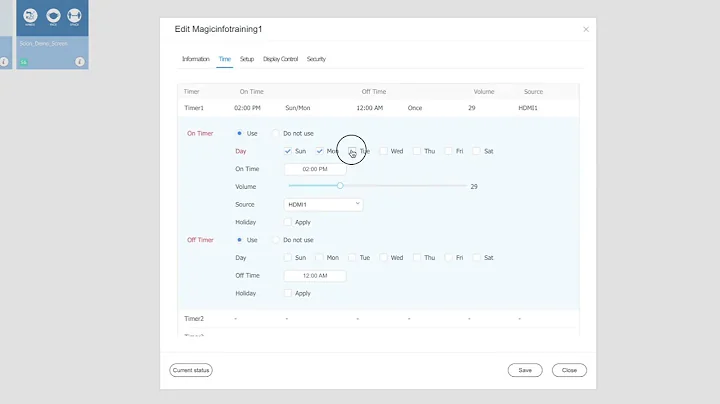The height and width of the screenshot is (404, 720).
Task: Open the Scion_Demo_Screen device thumbnail
Action: pyautogui.click(x=51, y=17)
